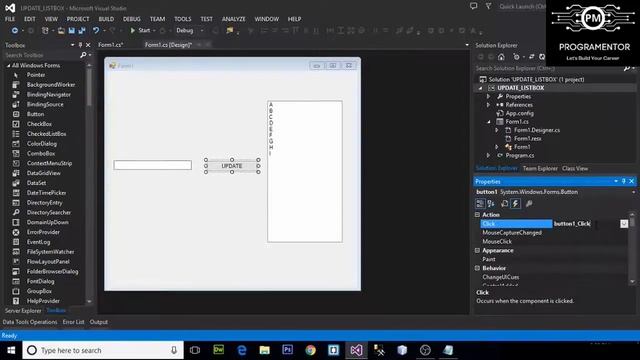Open the feedback notification icon
Image resolution: width=640 pixels, height=360 pixels.
(x=473, y=6)
